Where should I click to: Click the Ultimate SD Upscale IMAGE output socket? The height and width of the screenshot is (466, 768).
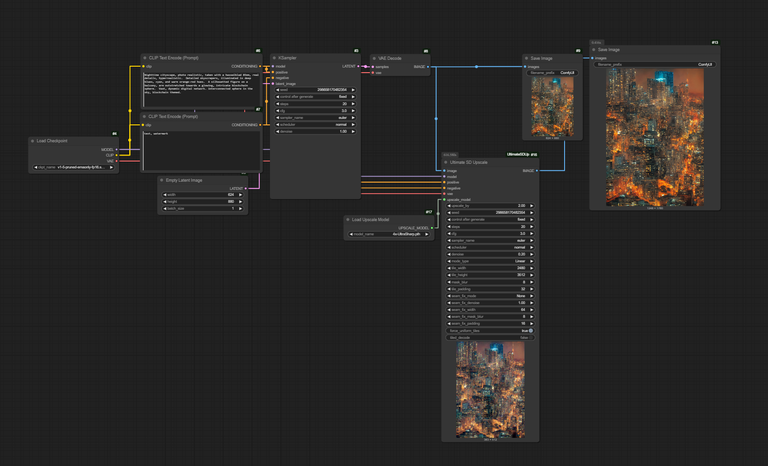537,171
